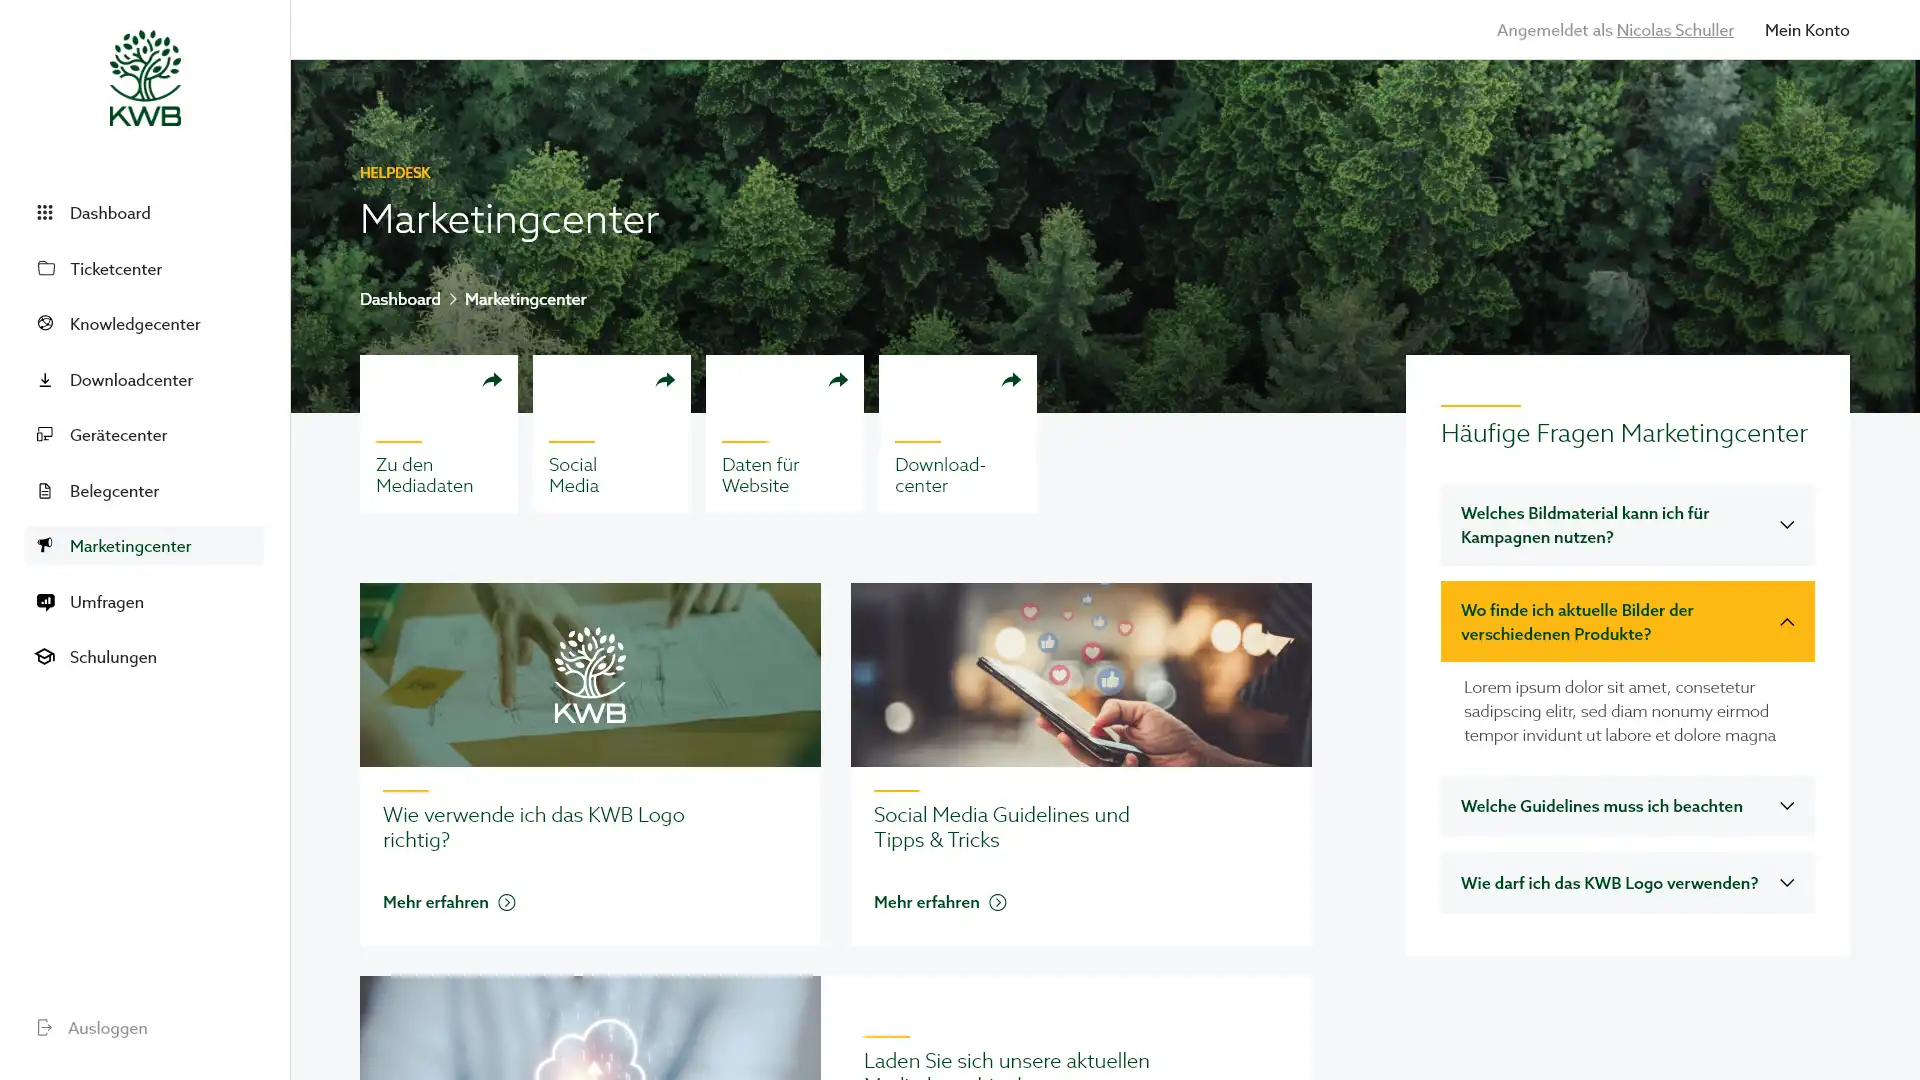
Task: Click the Nicolas Schuller user link
Action: click(x=1674, y=30)
